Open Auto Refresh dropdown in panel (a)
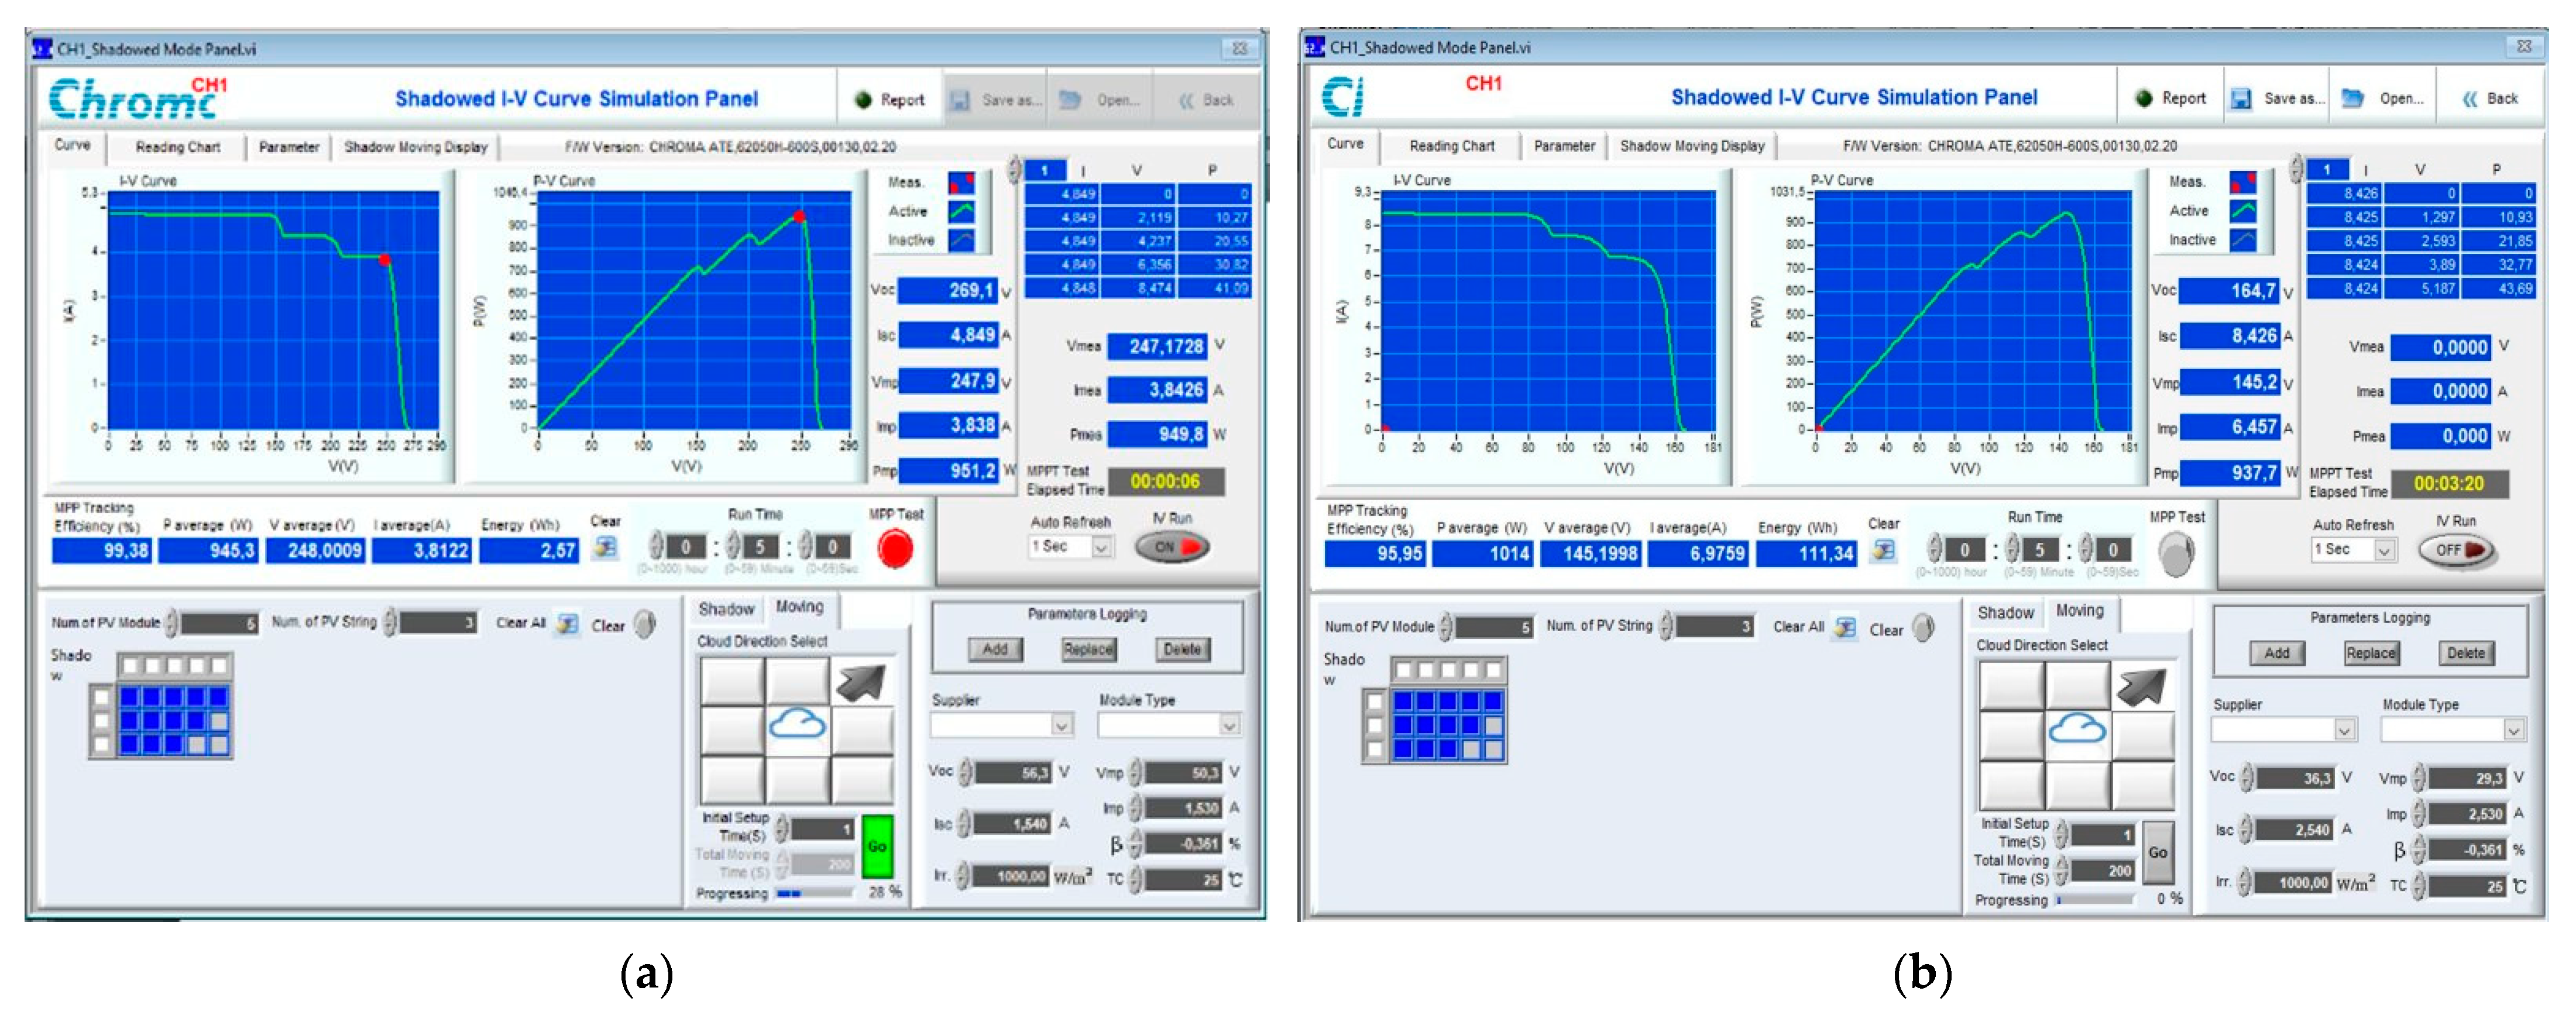The image size is (2576, 1015). pyautogui.click(x=1101, y=547)
